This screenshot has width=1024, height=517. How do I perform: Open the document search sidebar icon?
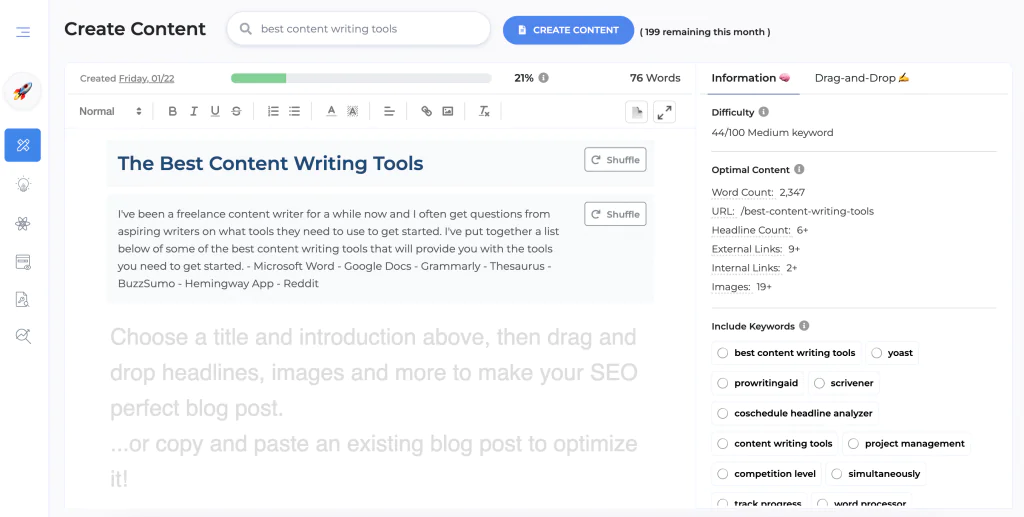(x=23, y=300)
